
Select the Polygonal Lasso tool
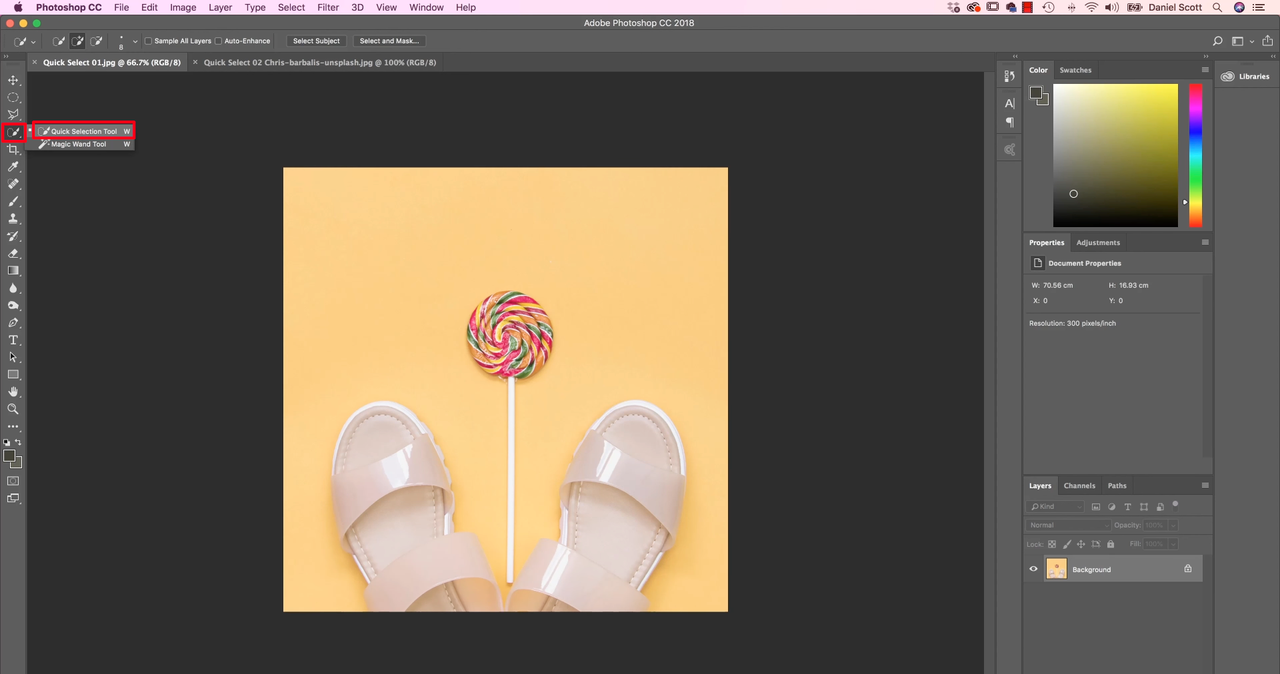[13, 114]
